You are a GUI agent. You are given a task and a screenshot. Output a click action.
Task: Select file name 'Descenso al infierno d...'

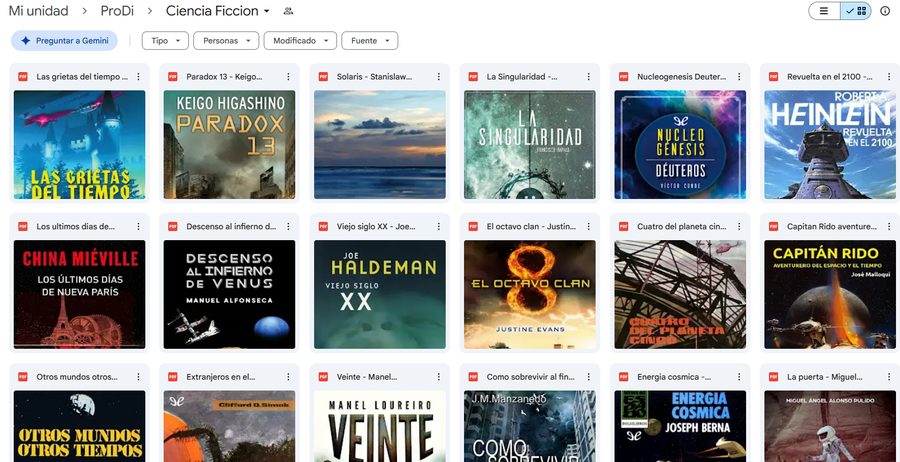231,227
